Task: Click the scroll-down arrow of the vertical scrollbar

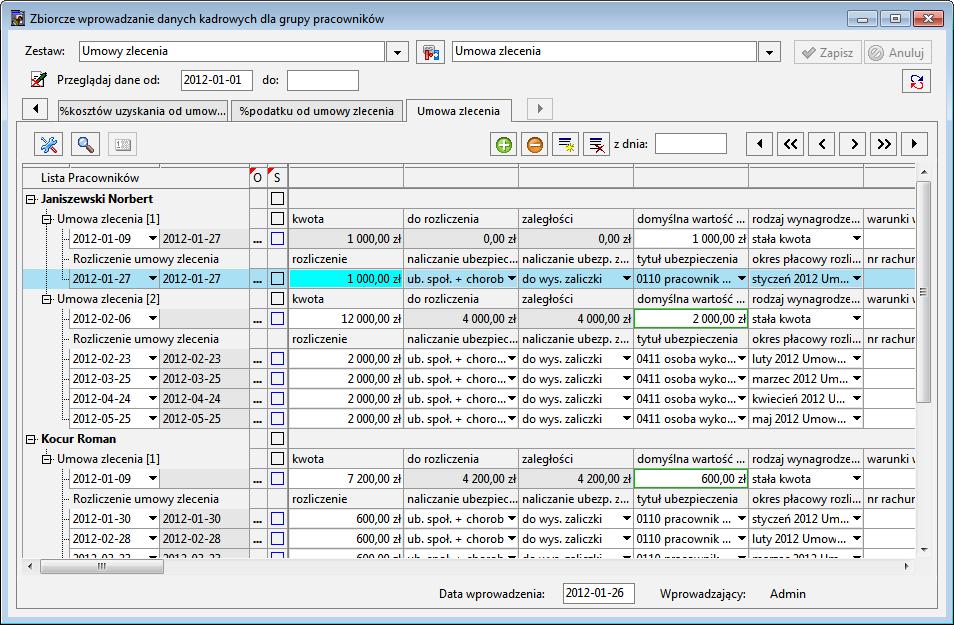Action: click(x=924, y=550)
